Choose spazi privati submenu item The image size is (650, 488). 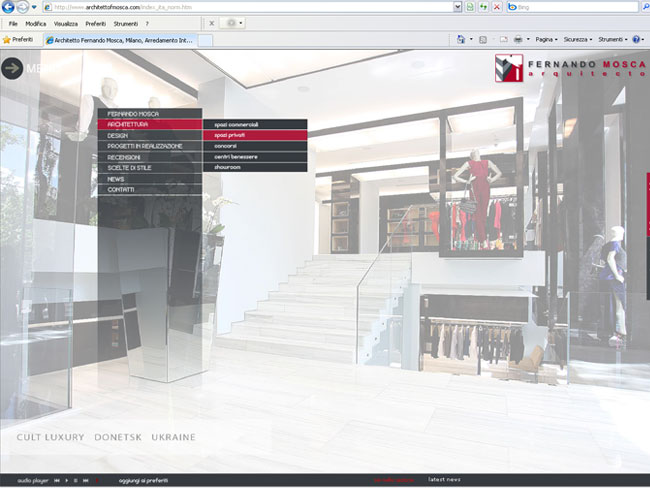(255, 135)
